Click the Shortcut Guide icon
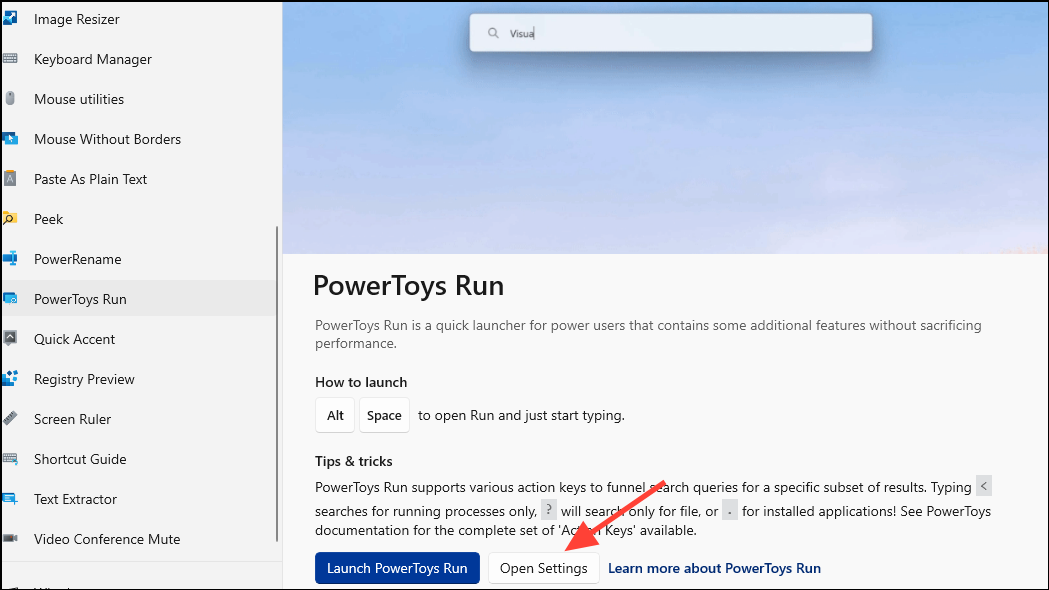Image resolution: width=1049 pixels, height=590 pixels. coord(10,459)
